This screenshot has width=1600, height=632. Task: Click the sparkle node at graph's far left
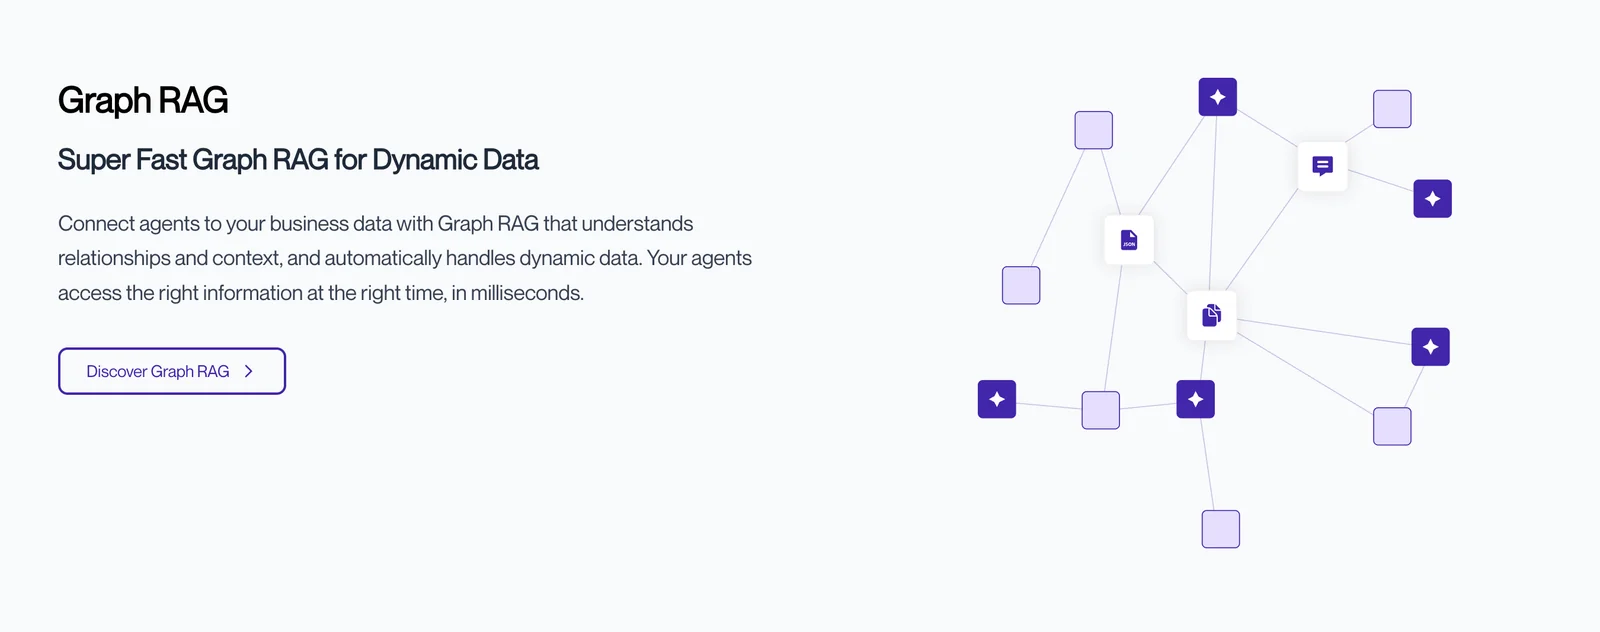[x=997, y=399]
